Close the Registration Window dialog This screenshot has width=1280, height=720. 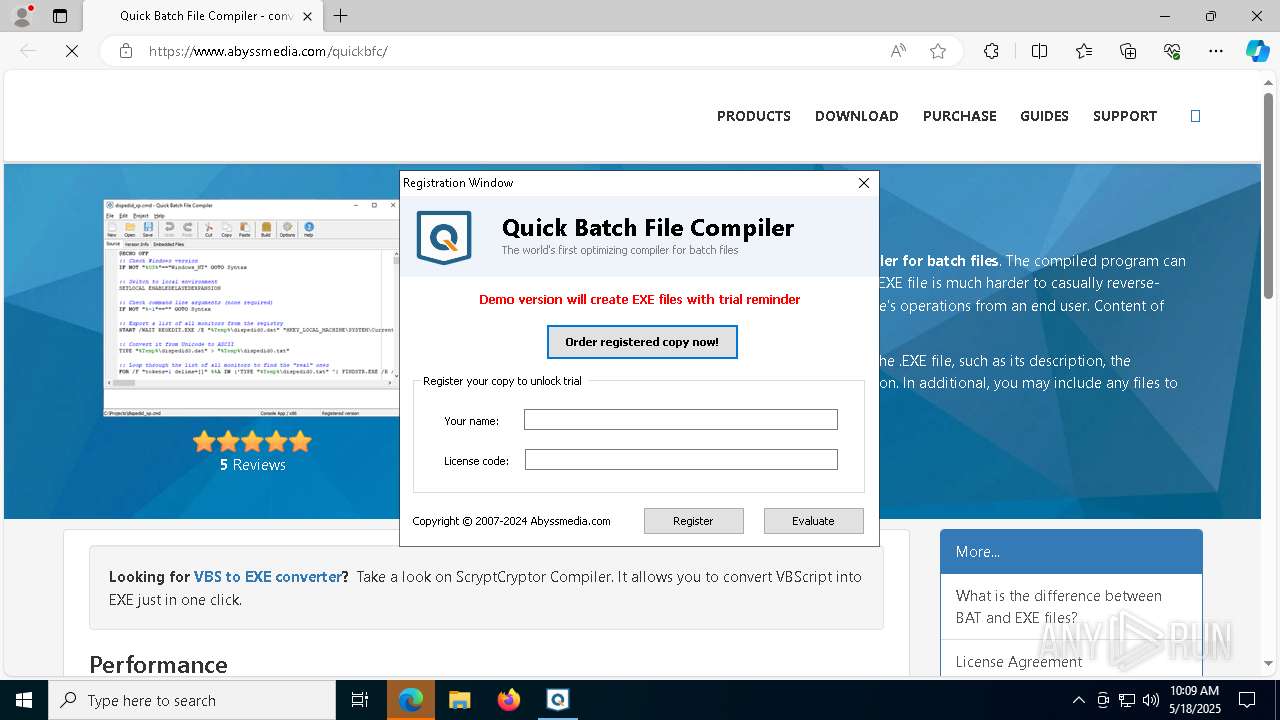coord(864,183)
